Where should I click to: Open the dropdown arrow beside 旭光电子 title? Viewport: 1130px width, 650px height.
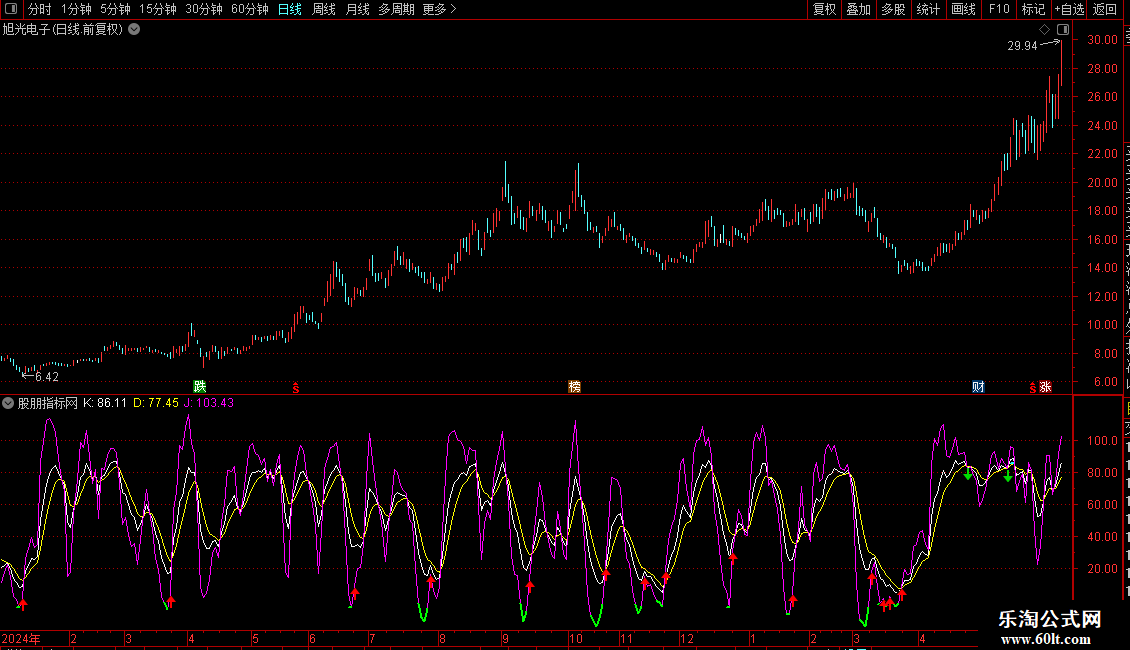[134, 30]
